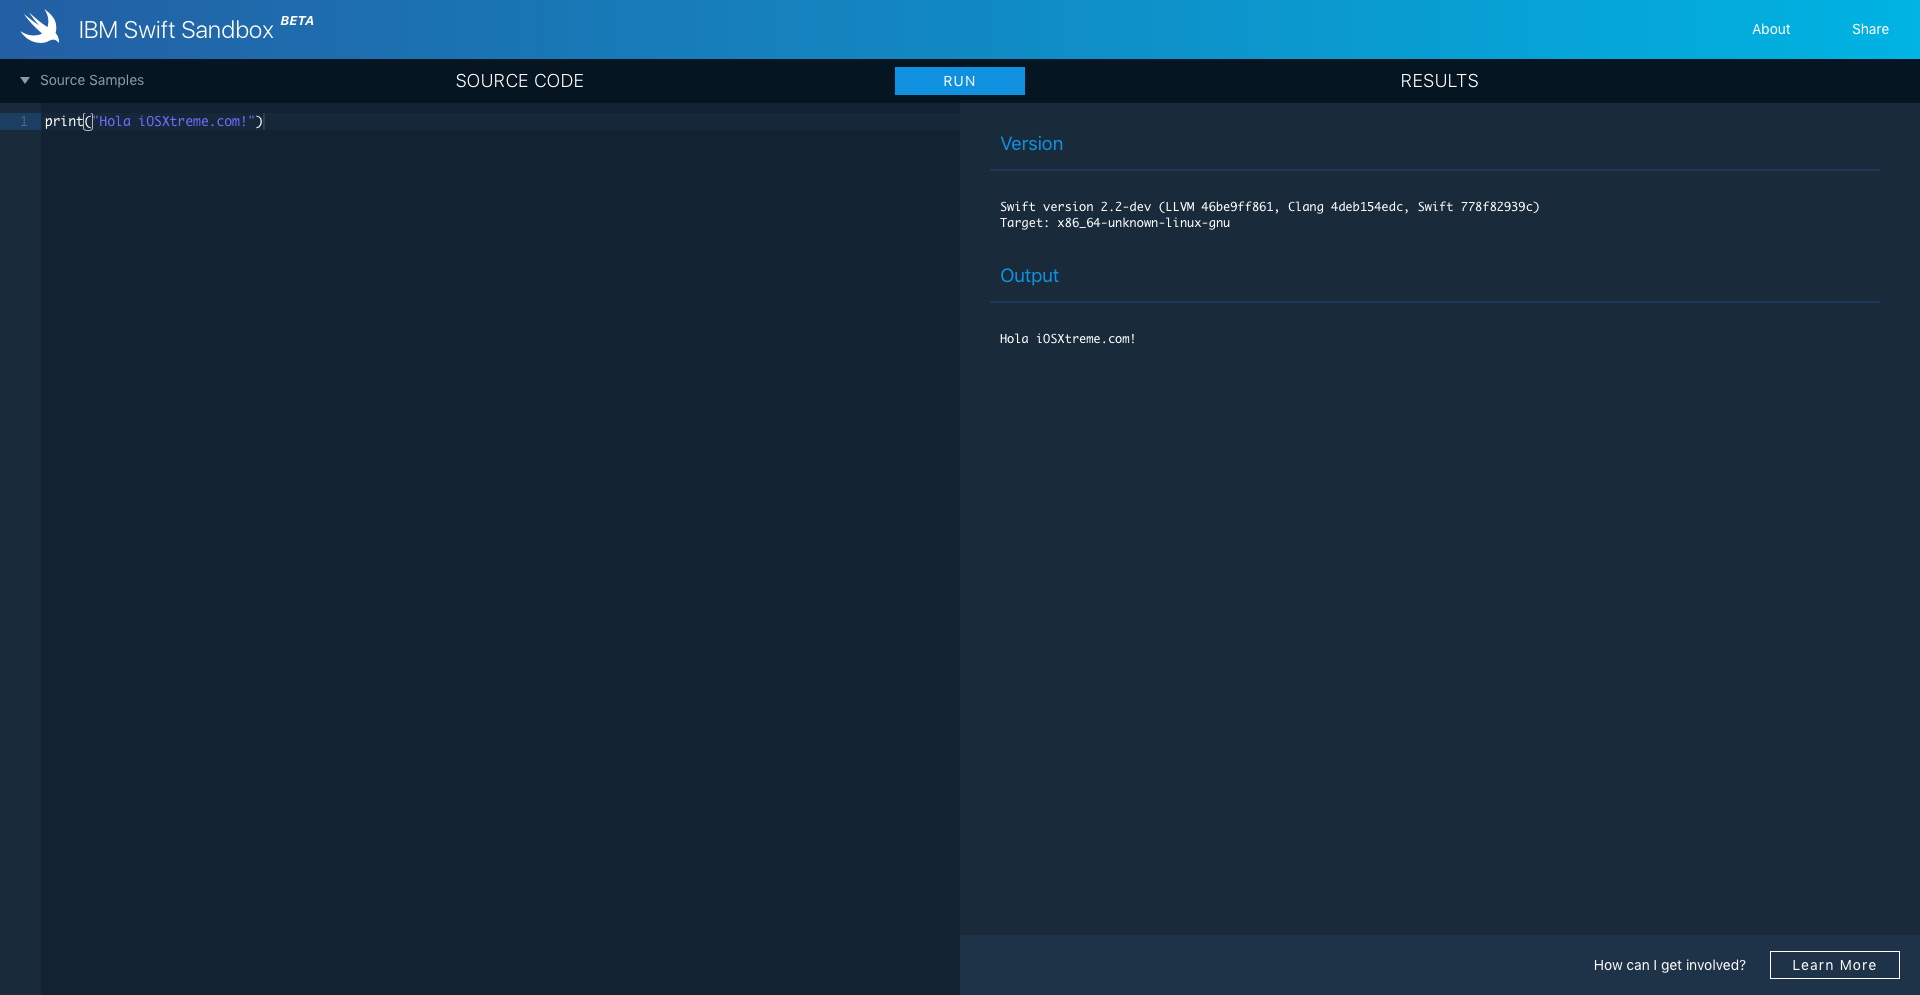Screen dimensions: 1920x995
Task: Click the Version section heading
Action: (x=1031, y=143)
